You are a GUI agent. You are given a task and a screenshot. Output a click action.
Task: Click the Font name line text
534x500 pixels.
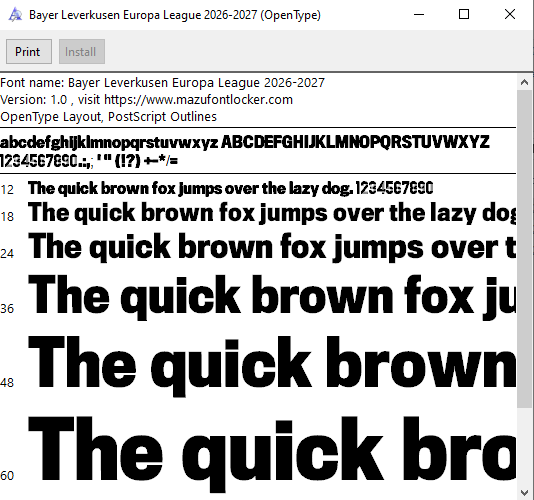pos(162,83)
